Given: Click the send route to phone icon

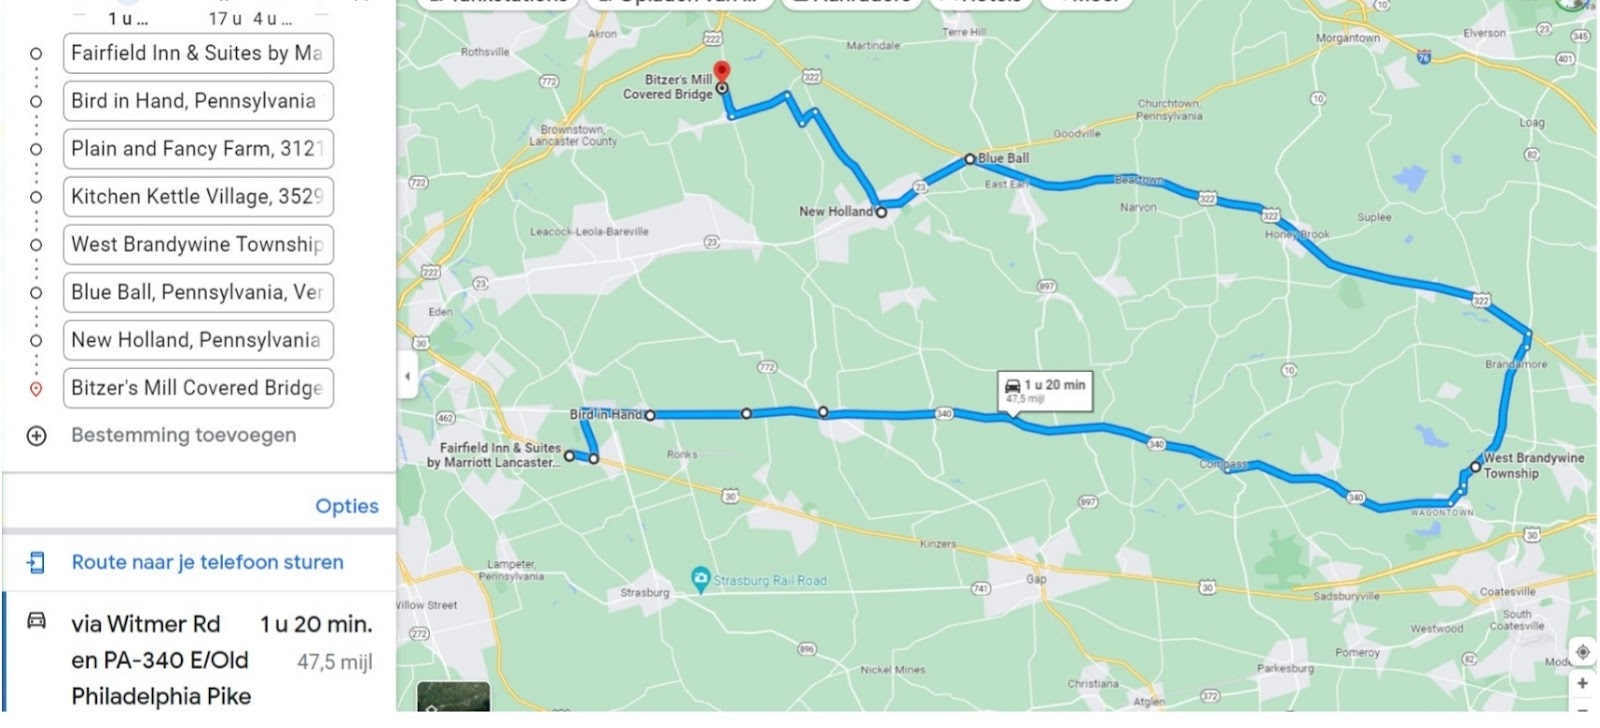Looking at the screenshot, I should point(36,562).
